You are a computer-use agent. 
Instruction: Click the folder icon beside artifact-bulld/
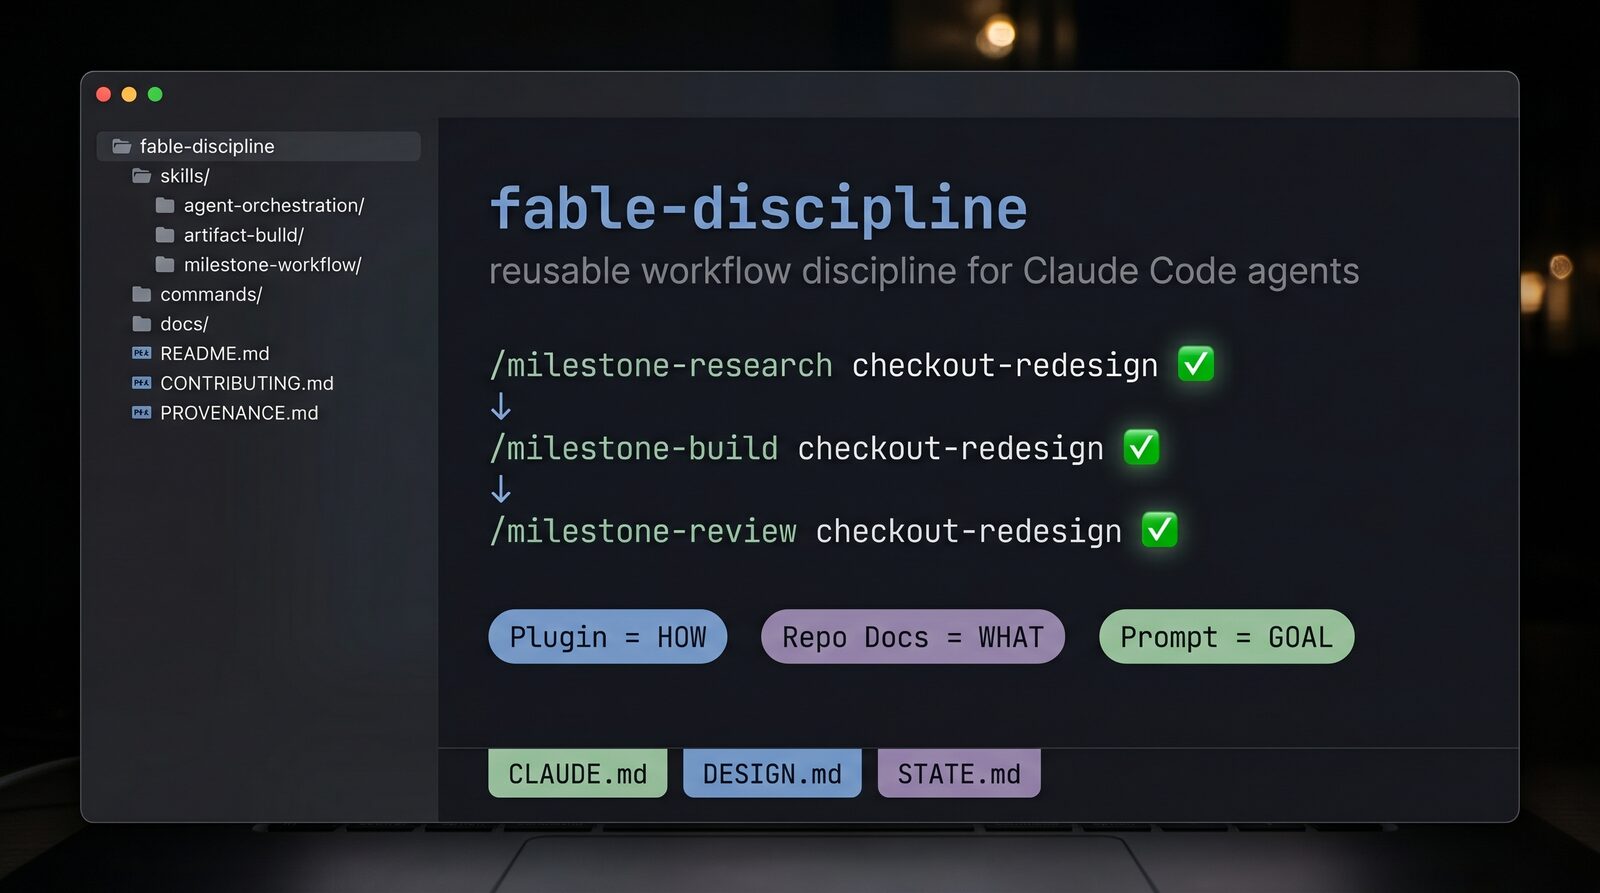coord(165,235)
